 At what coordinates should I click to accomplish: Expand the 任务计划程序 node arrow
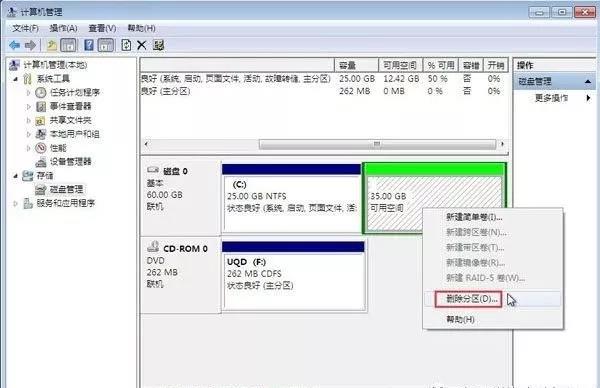[28, 93]
